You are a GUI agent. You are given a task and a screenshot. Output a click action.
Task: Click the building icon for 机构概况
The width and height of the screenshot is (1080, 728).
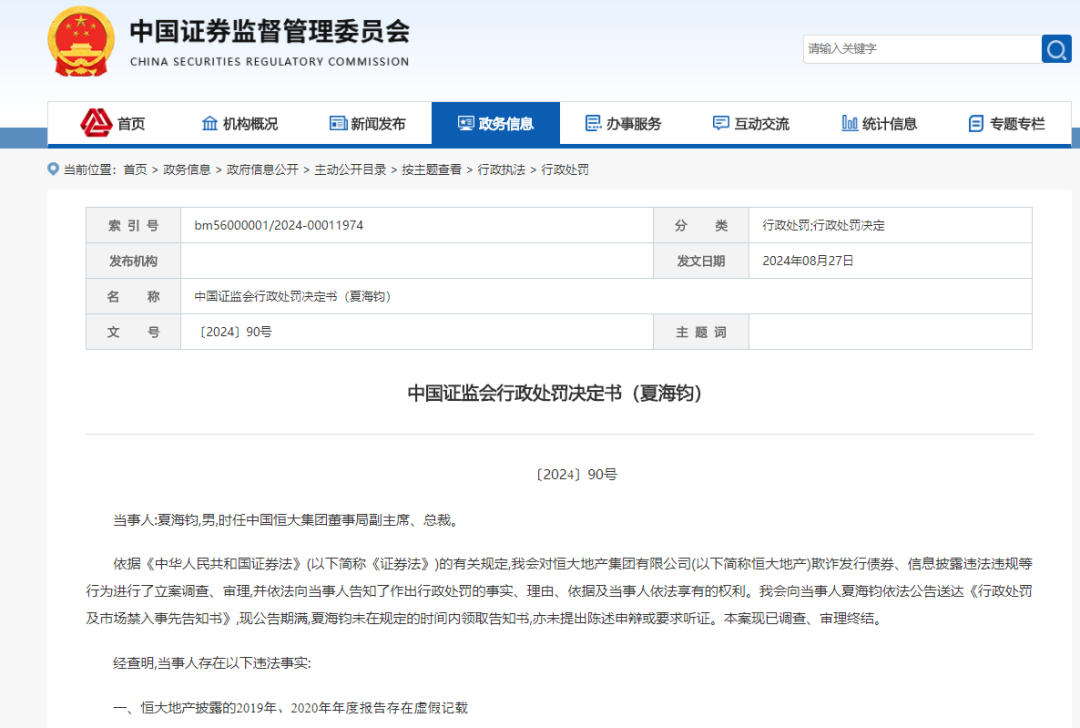209,123
